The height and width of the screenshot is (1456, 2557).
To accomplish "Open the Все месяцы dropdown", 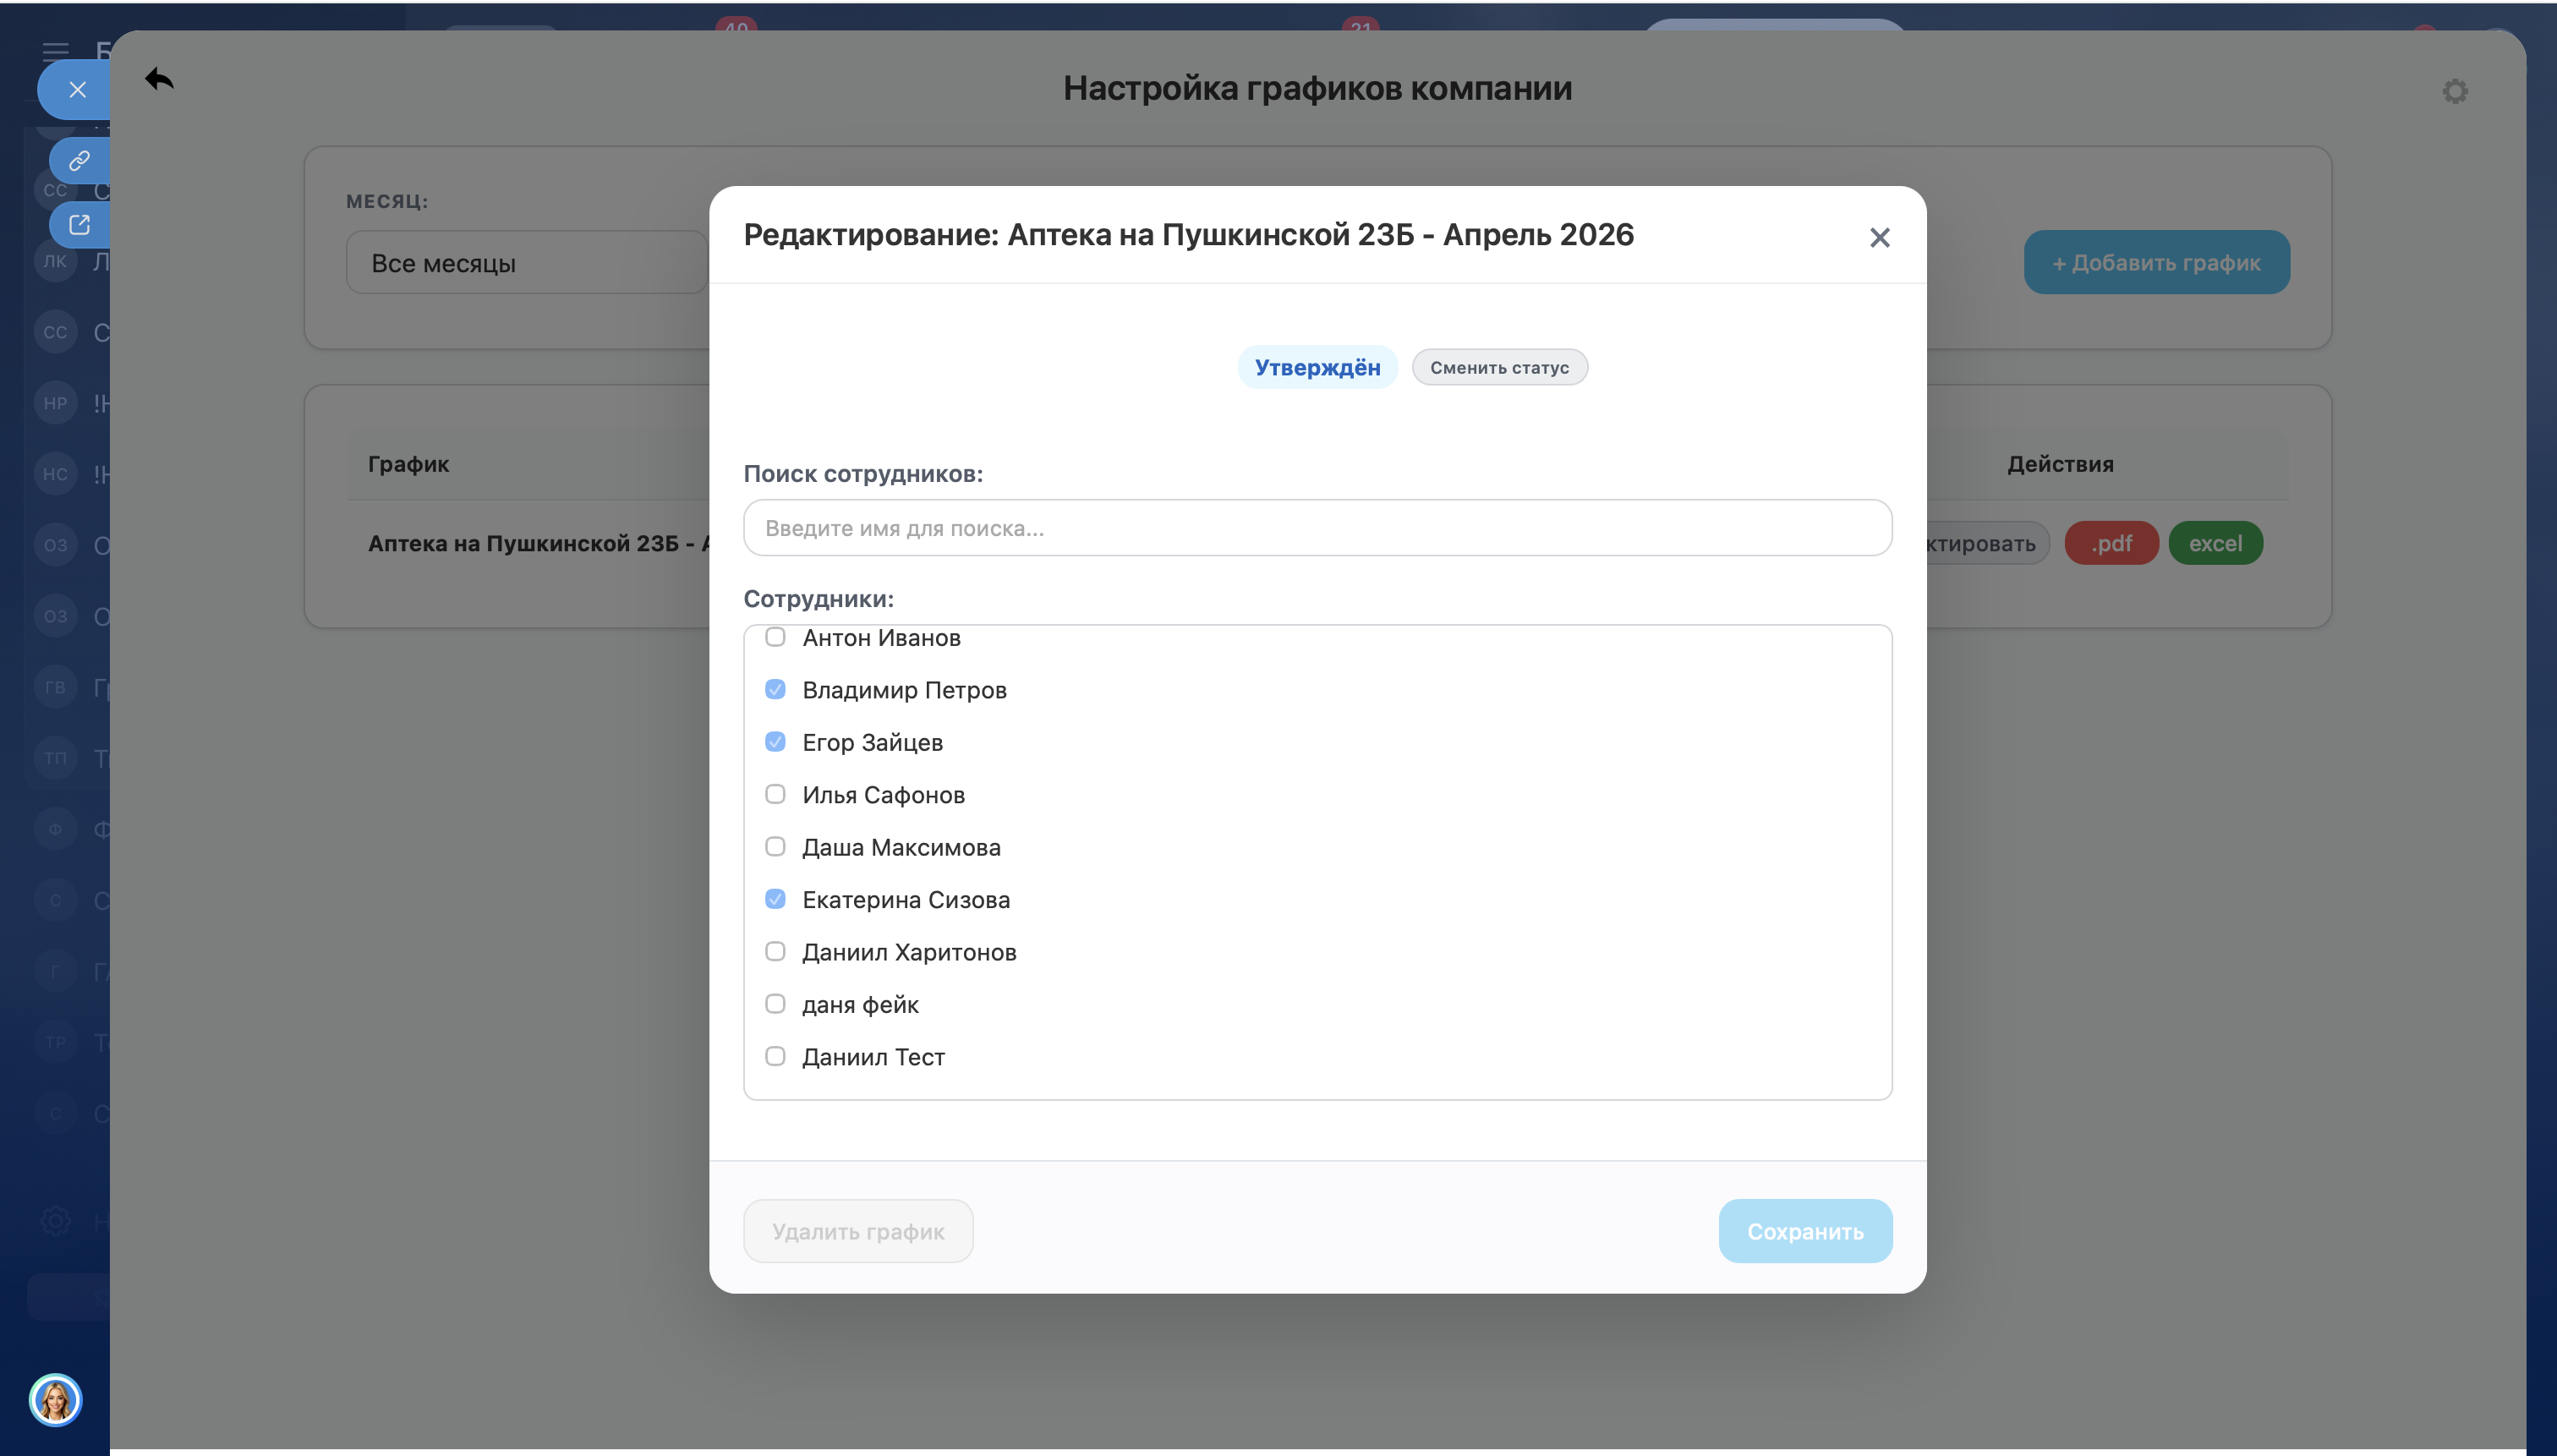I will 527,263.
